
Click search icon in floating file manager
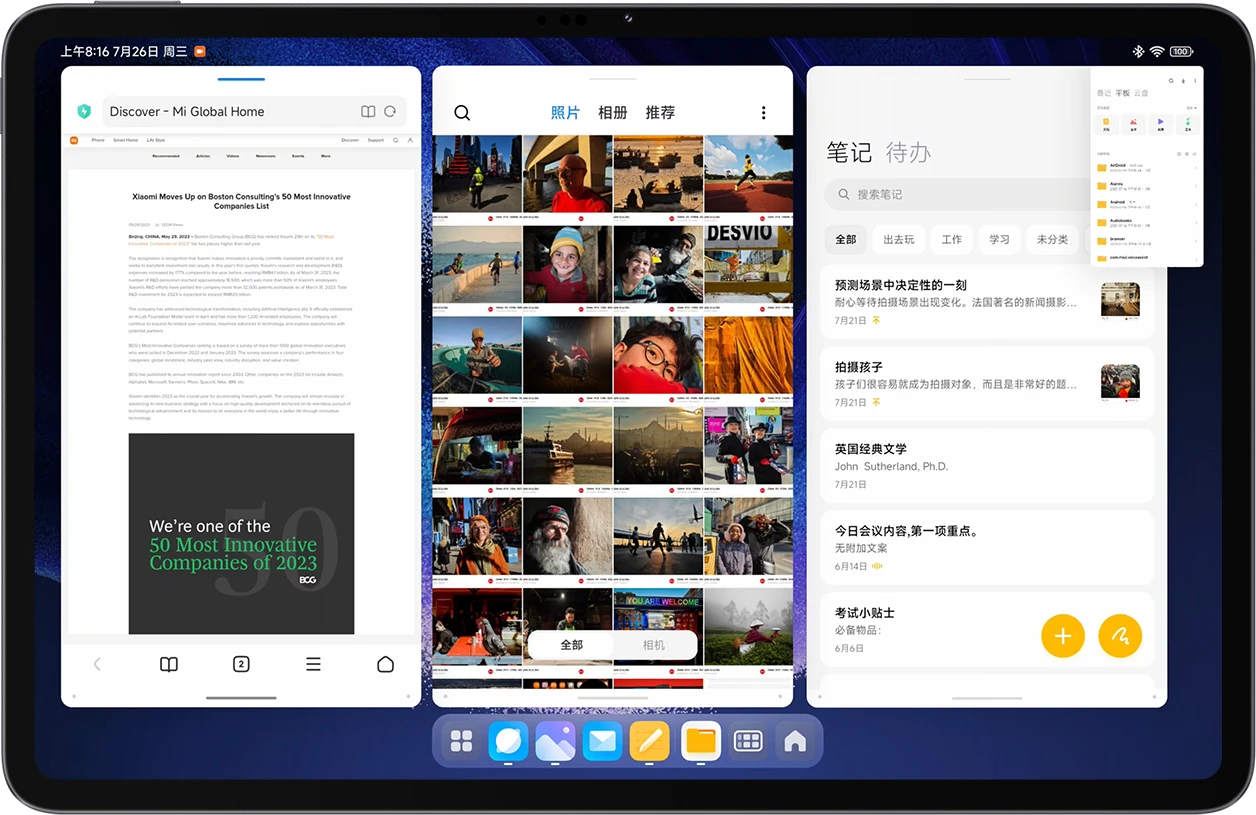tap(1171, 81)
